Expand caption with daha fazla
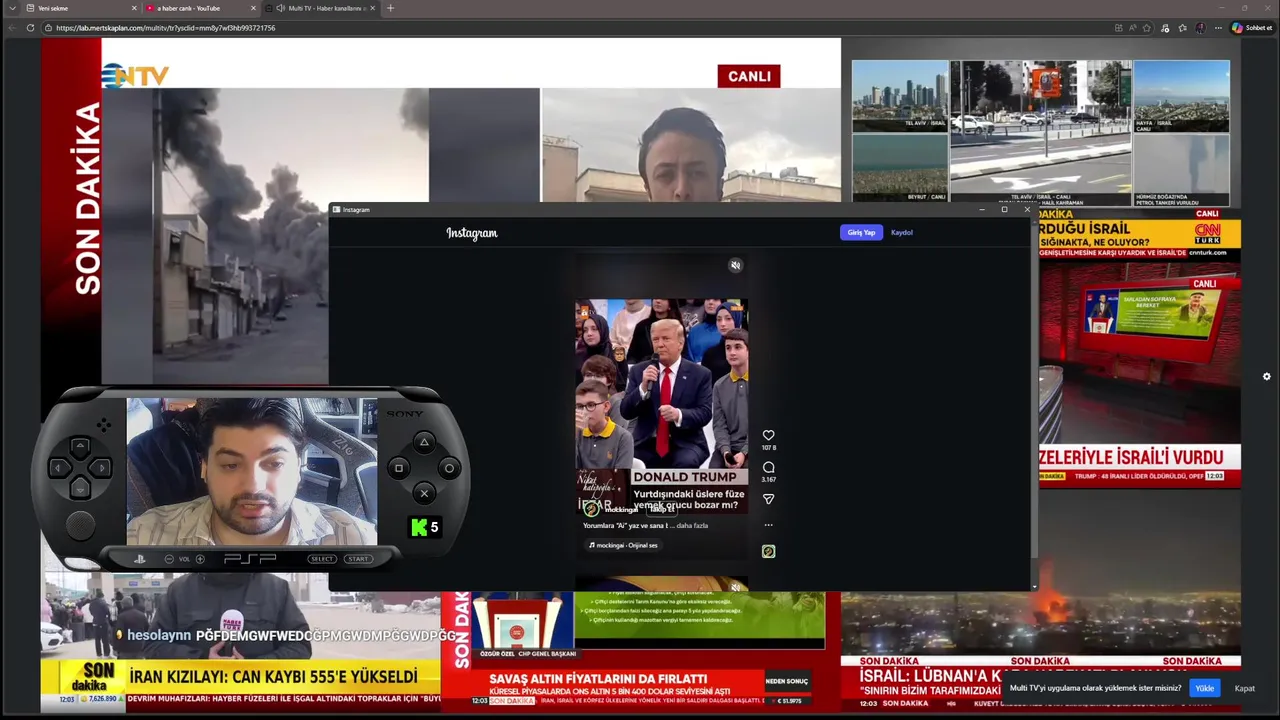 (x=692, y=525)
